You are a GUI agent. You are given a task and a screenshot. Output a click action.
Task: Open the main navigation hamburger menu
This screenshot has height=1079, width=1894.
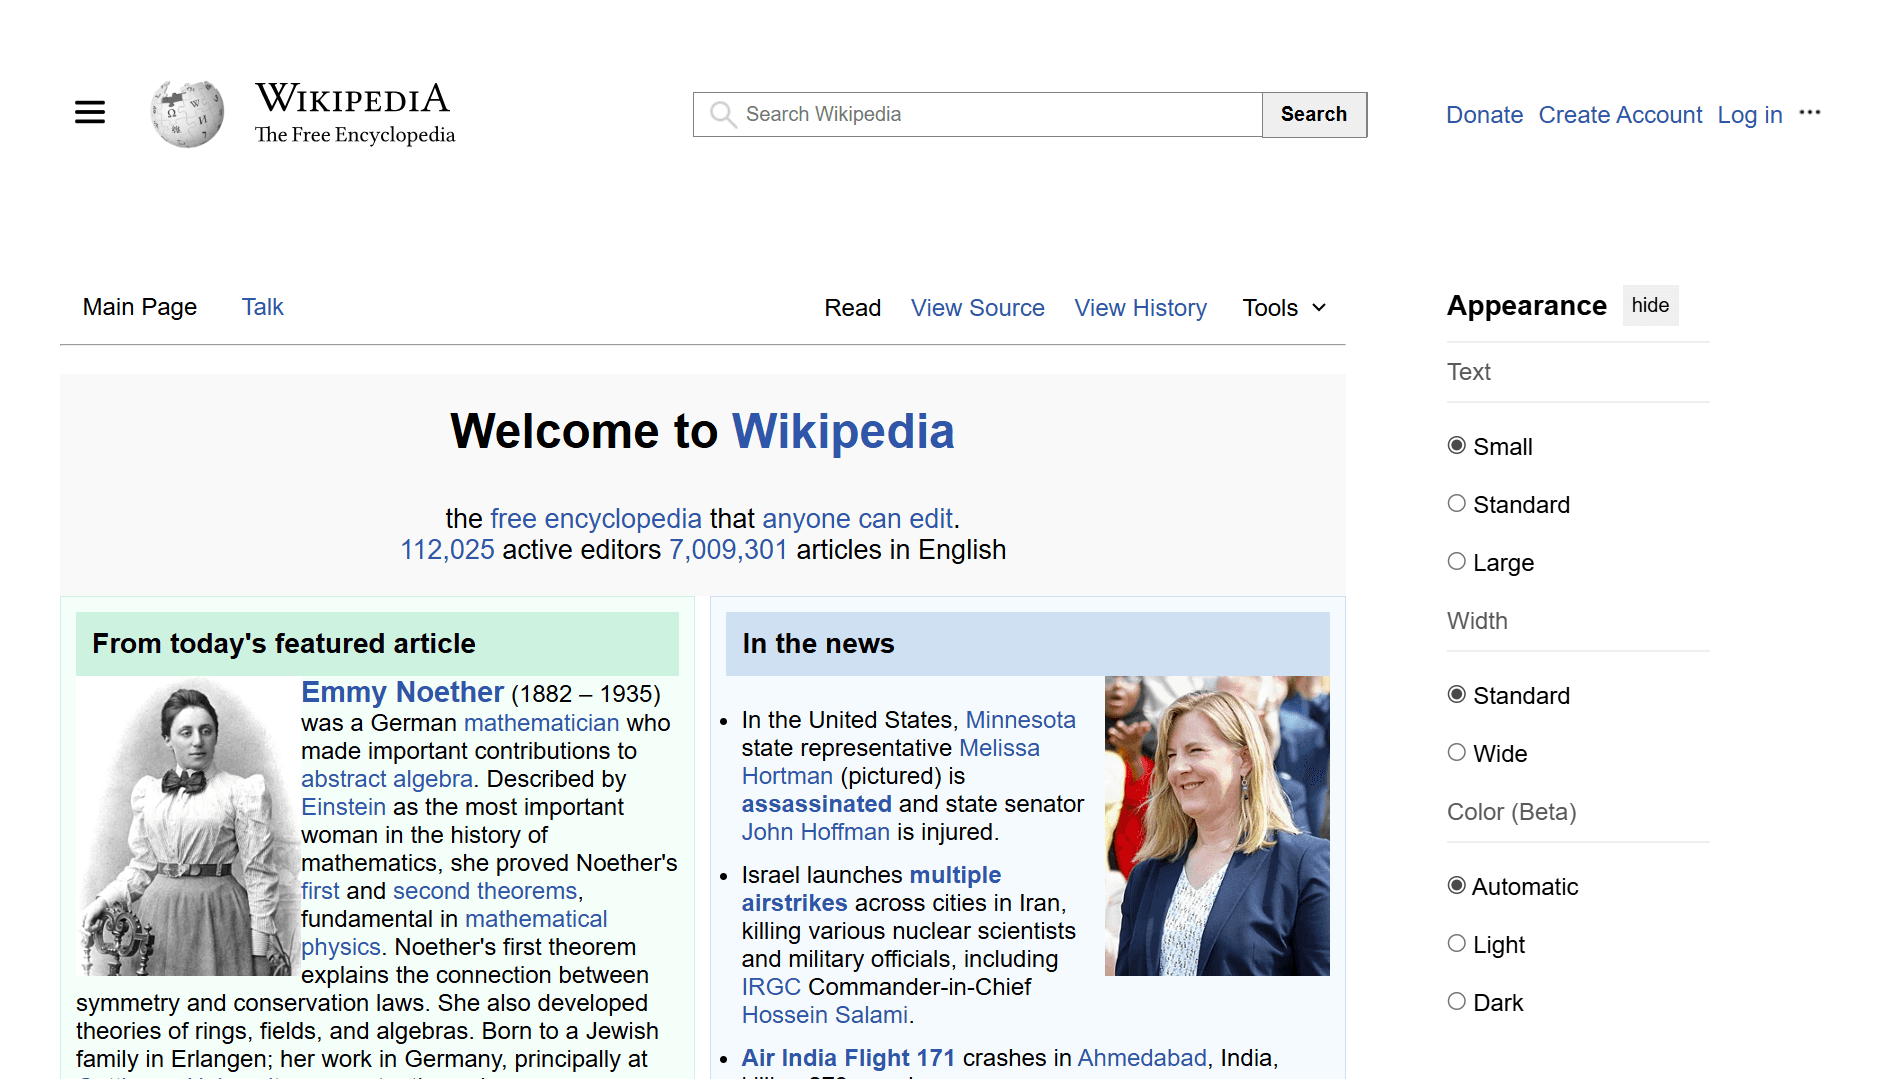click(89, 112)
